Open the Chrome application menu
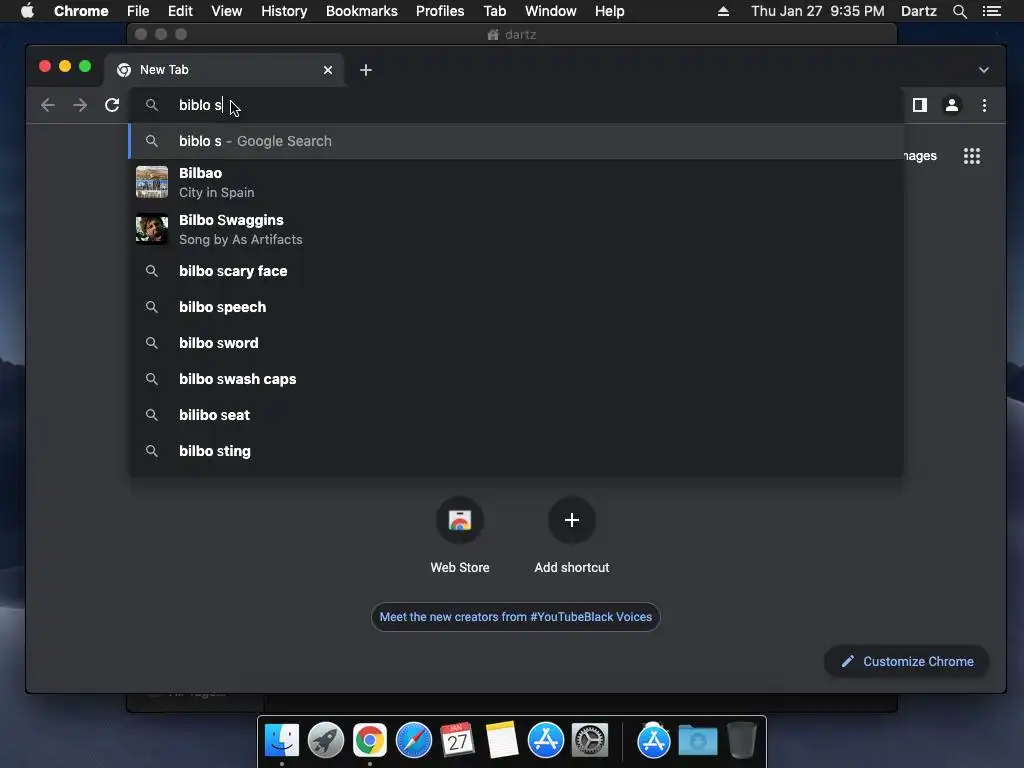This screenshot has width=1024, height=768. point(81,11)
